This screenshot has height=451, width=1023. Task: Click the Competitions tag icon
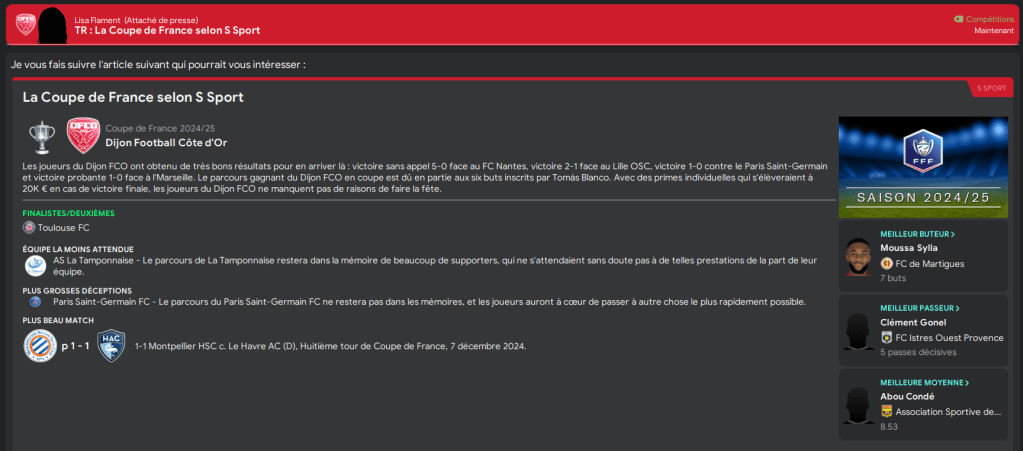959,18
